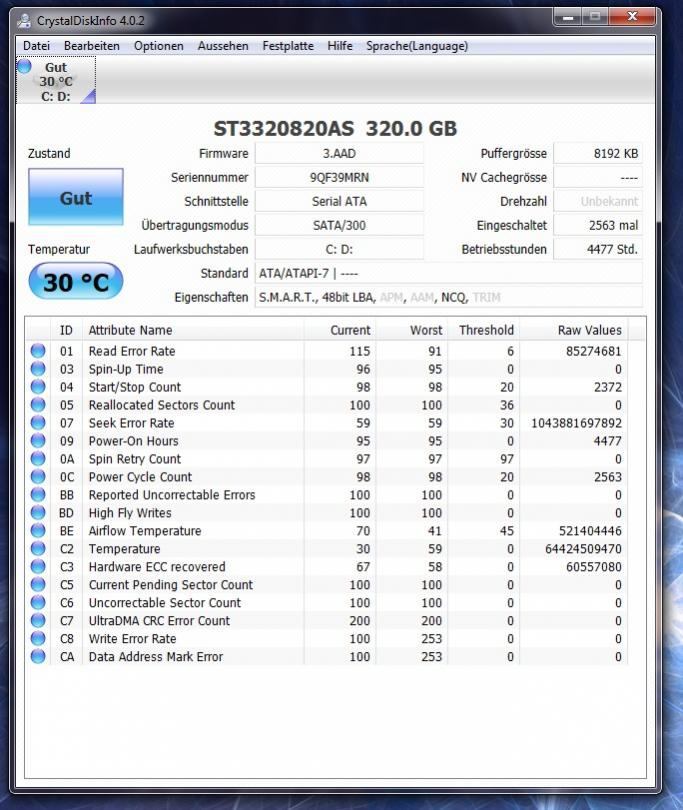Open the Sprache(Language) menu
Viewport: 683px width, 810px height.
click(x=417, y=46)
